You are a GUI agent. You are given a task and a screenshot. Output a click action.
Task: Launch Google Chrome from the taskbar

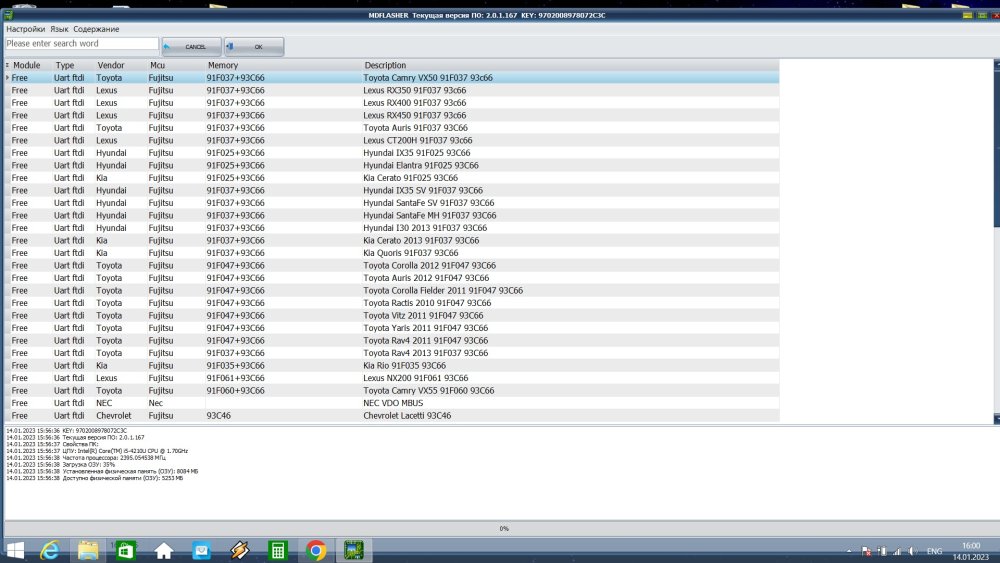(316, 550)
